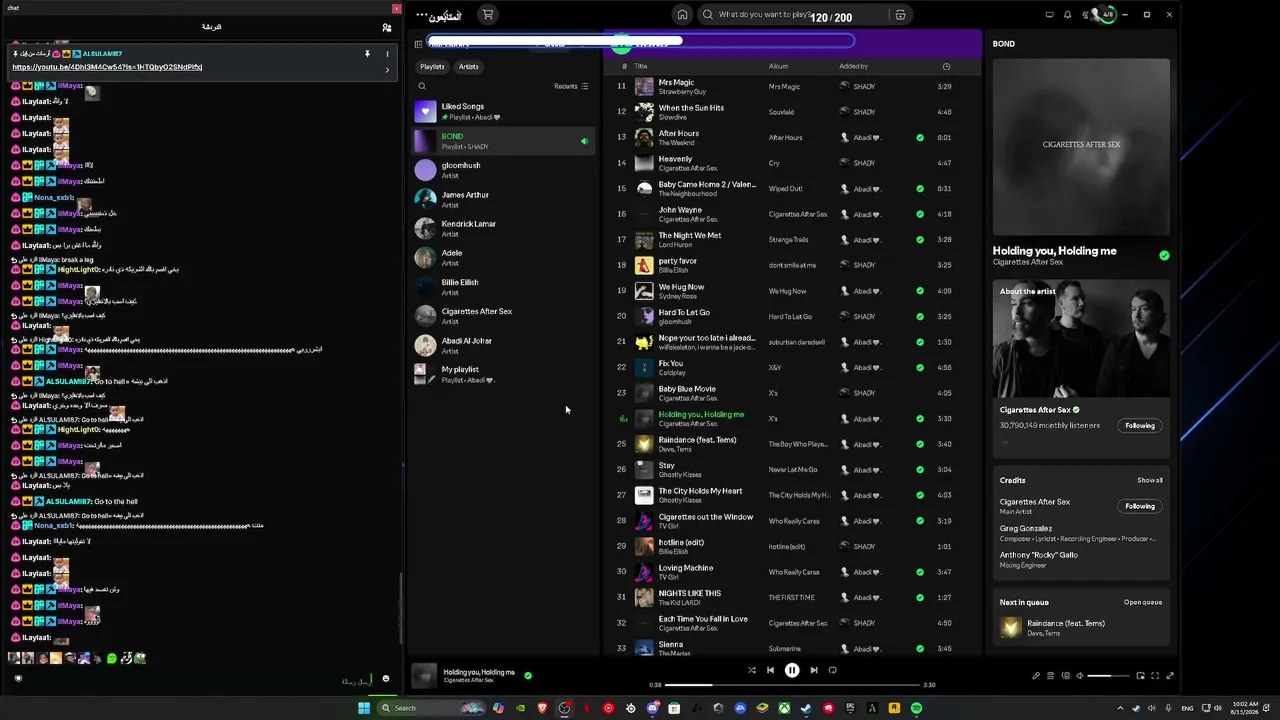Skip to the next track
1280x720 pixels.
point(814,670)
